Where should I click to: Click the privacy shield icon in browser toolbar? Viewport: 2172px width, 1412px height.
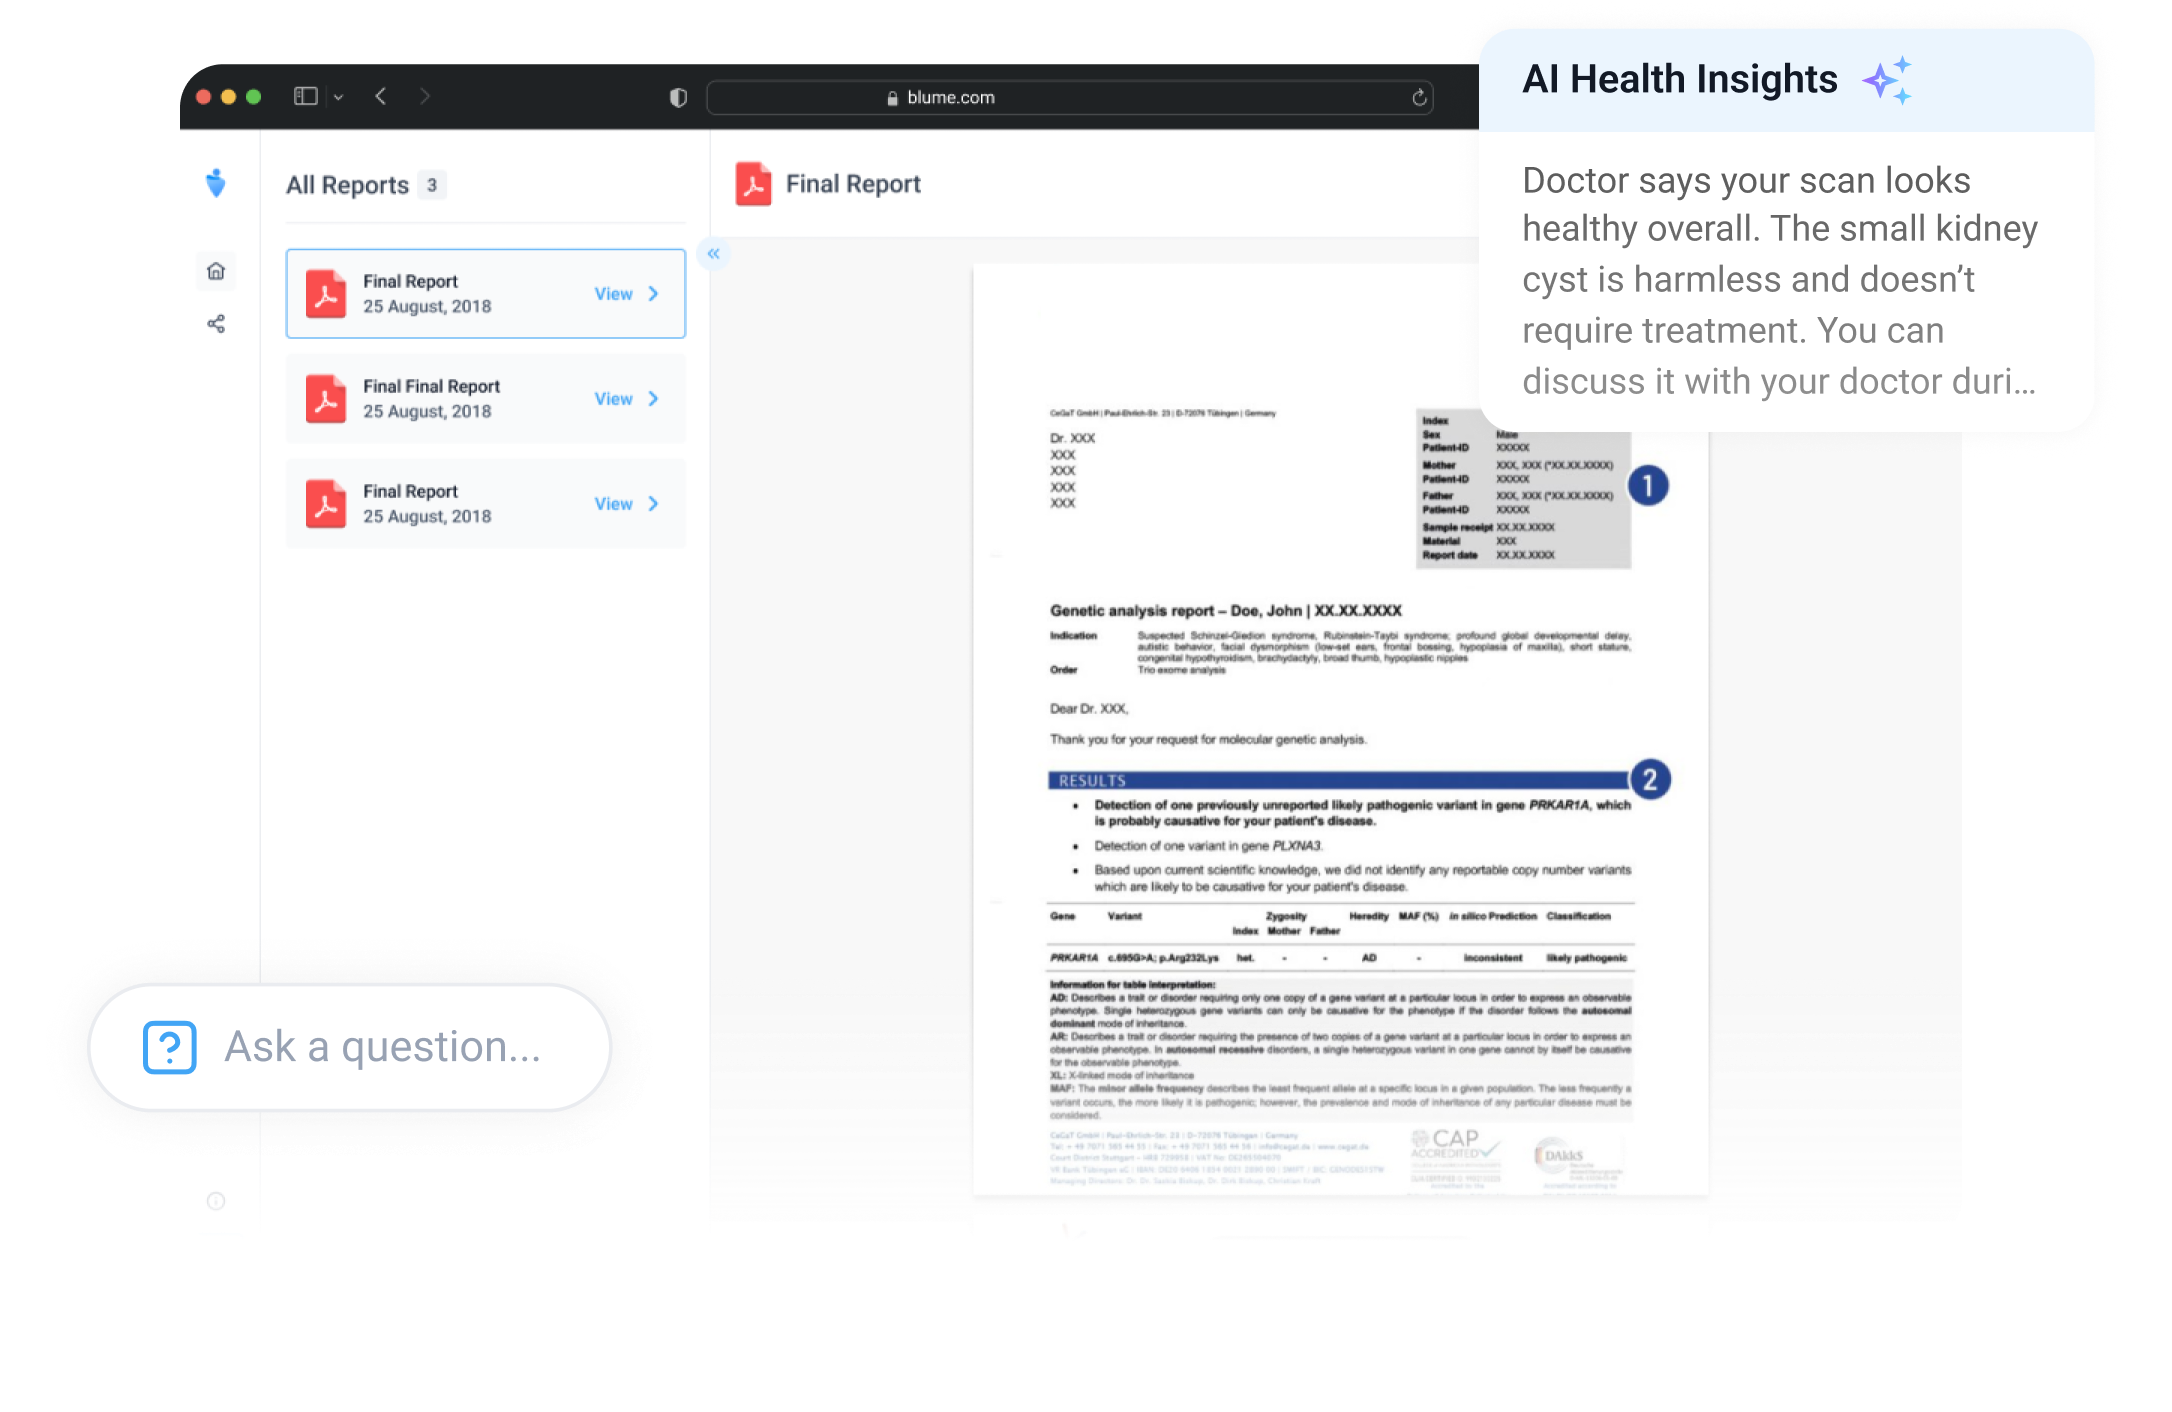[x=678, y=97]
